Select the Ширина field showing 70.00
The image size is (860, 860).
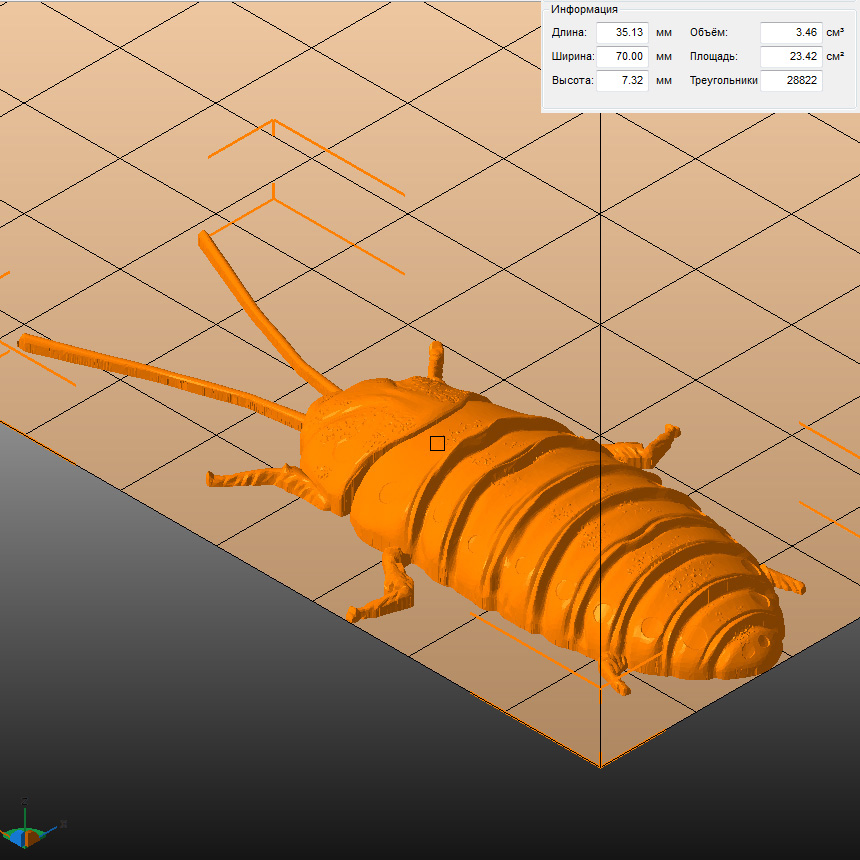click(x=622, y=57)
